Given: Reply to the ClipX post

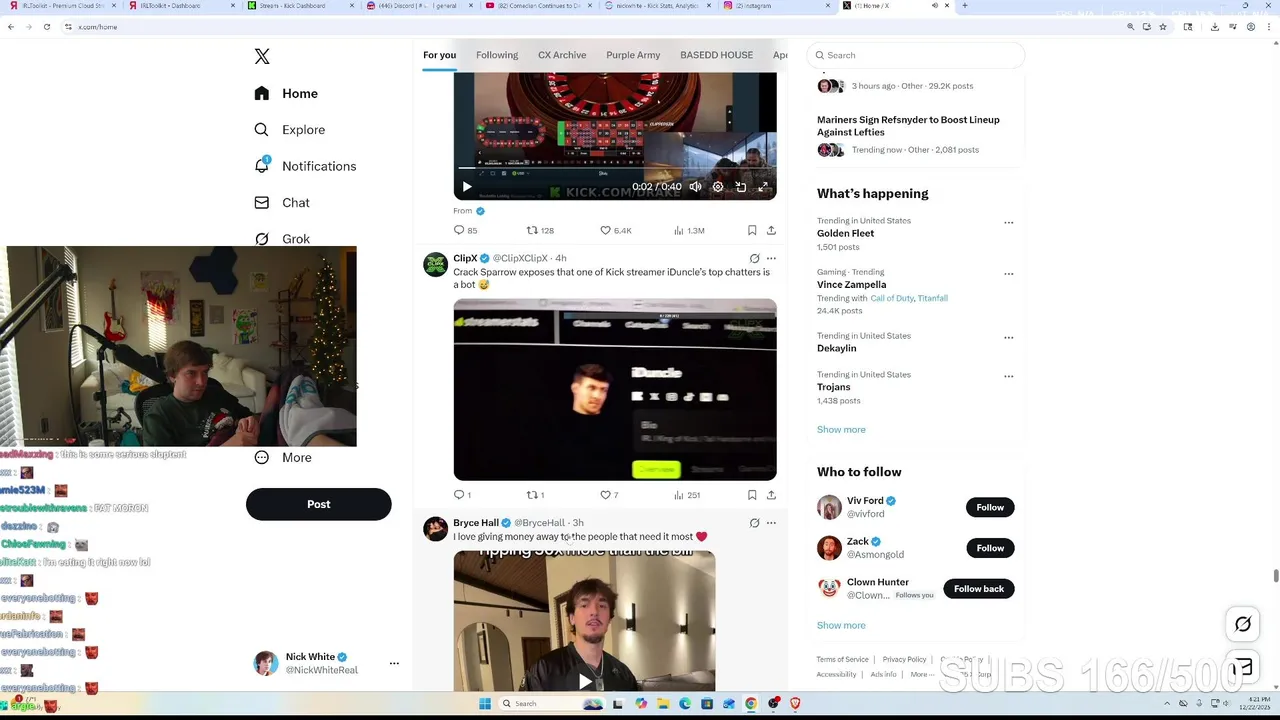Looking at the screenshot, I should click(x=463, y=495).
